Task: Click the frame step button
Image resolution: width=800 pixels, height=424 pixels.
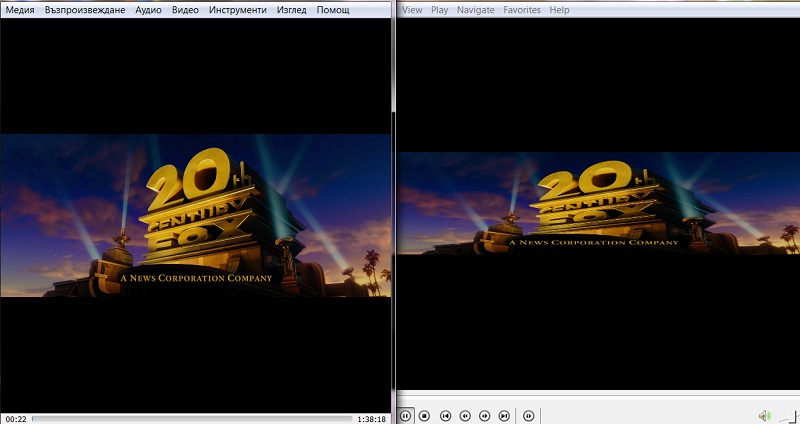Action: (x=528, y=415)
